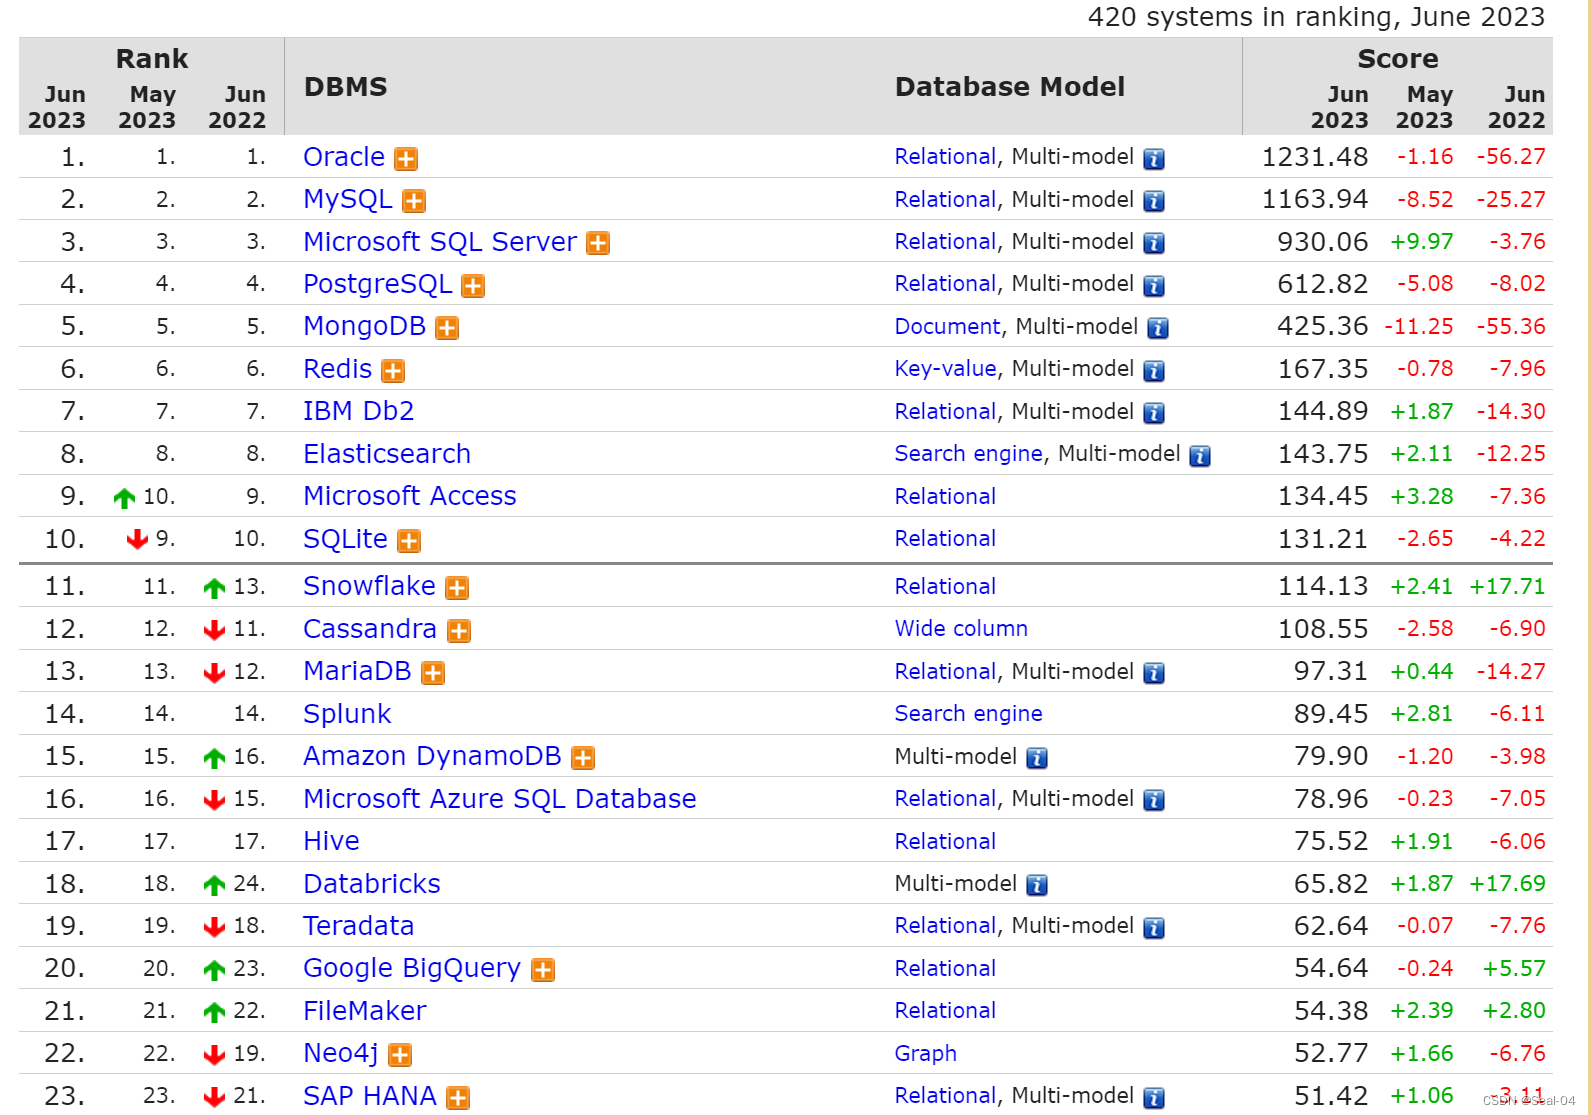
Task: Click the plus icon next to SQLite
Action: click(x=409, y=541)
